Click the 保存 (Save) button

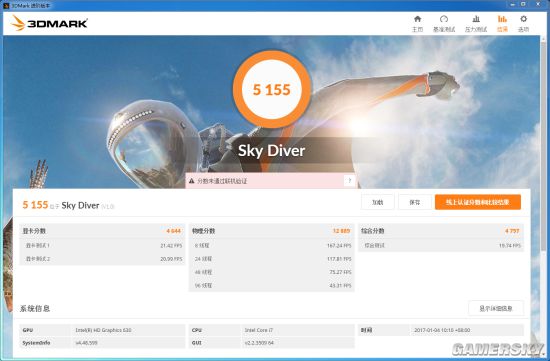[x=415, y=202]
